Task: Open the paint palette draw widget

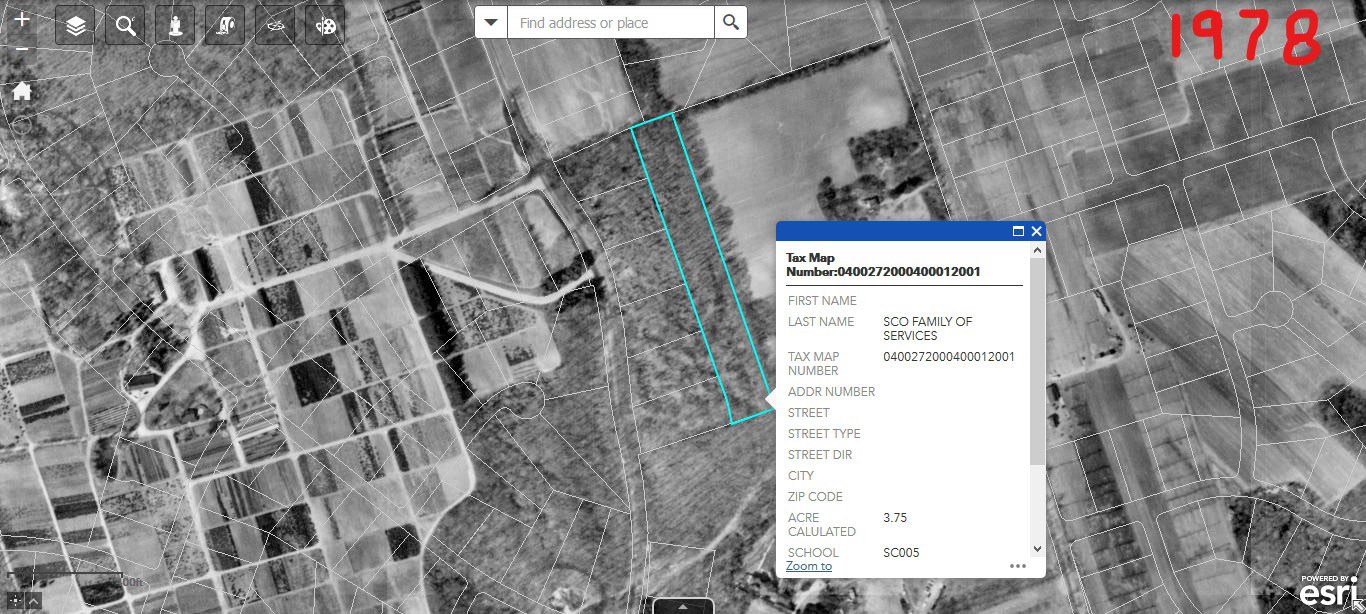Action: pos(325,26)
